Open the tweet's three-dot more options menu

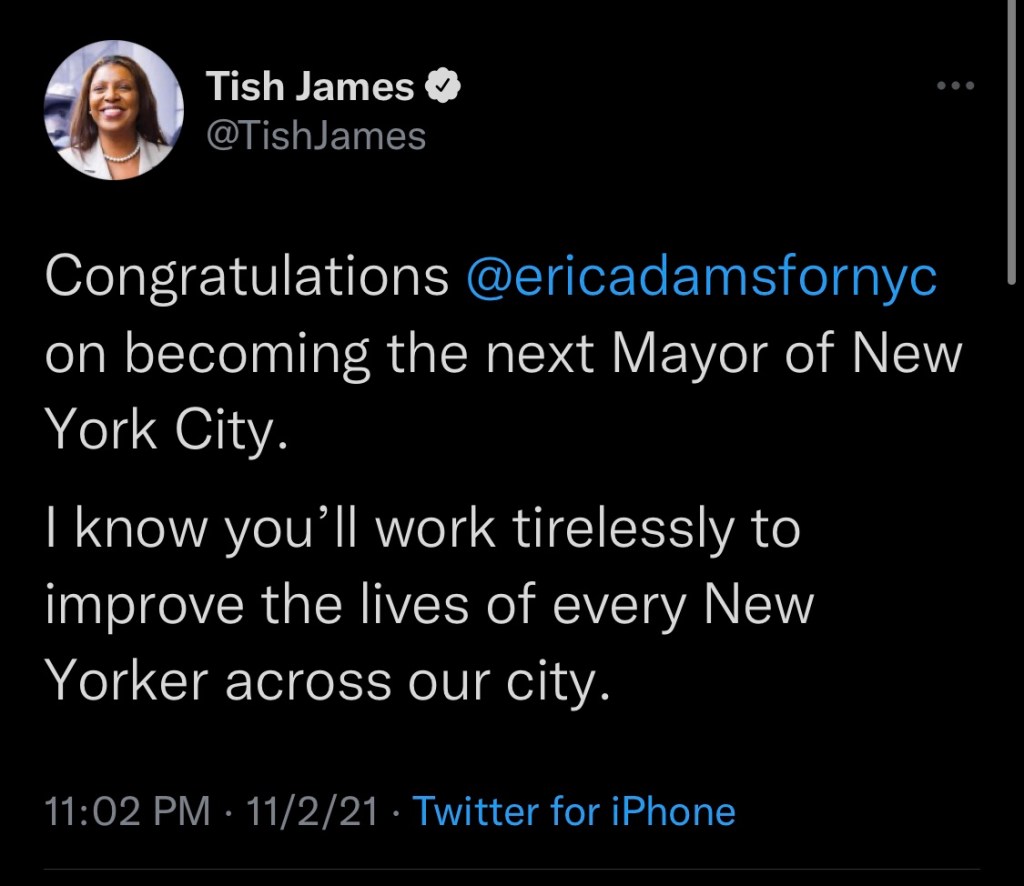pos(954,86)
